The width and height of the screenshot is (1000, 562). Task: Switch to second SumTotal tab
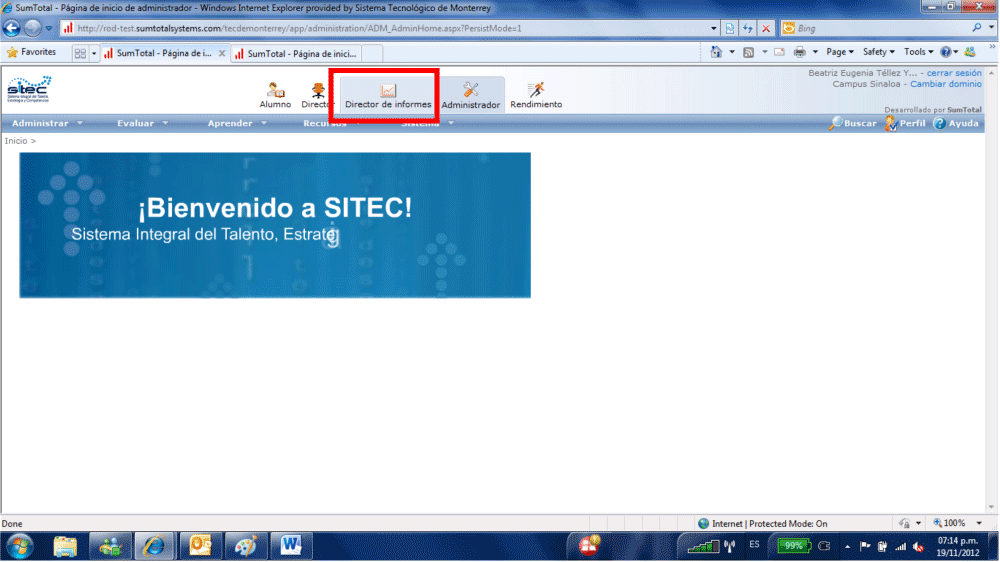click(297, 54)
